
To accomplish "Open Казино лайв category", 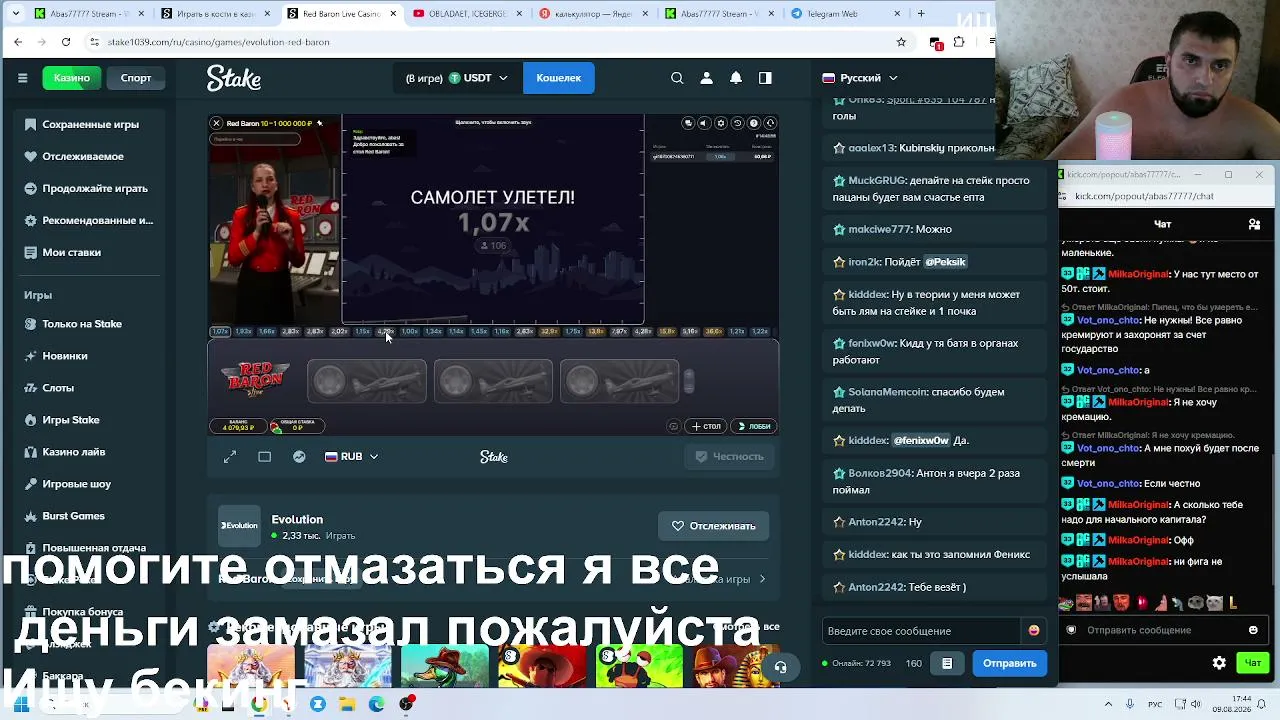I will click(x=74, y=452).
